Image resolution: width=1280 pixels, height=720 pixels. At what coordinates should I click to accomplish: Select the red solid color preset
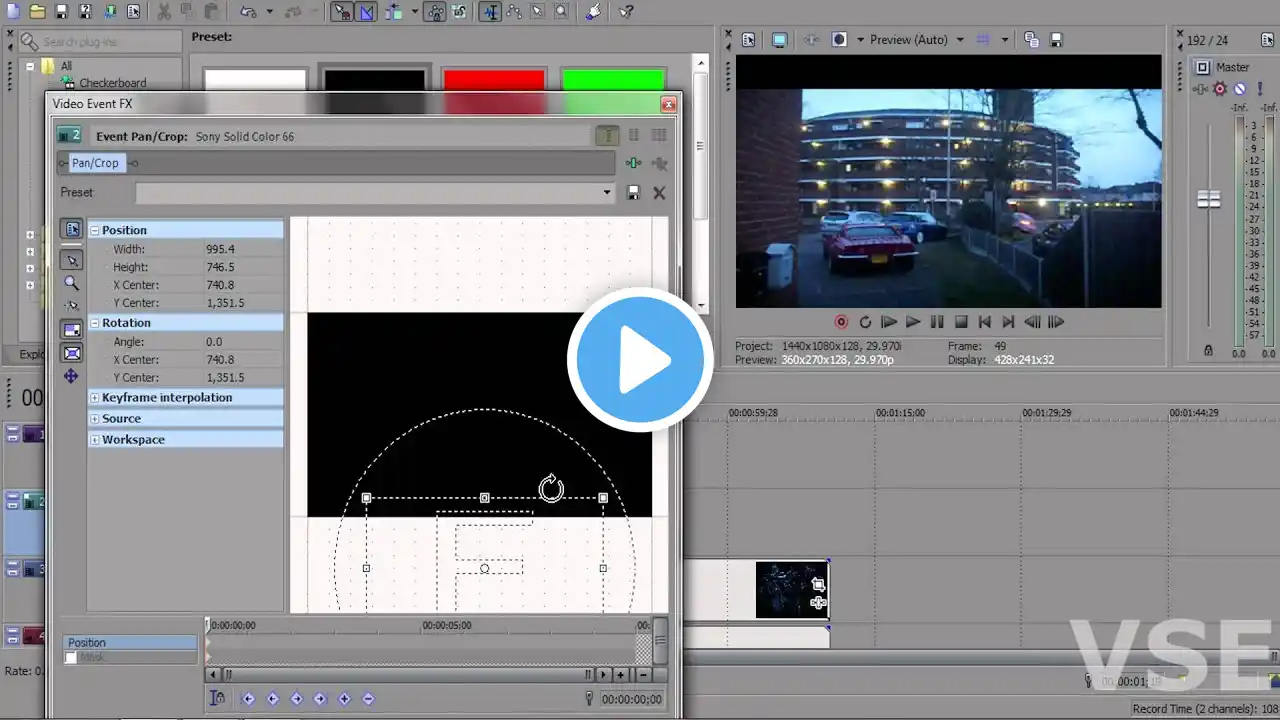[494, 80]
